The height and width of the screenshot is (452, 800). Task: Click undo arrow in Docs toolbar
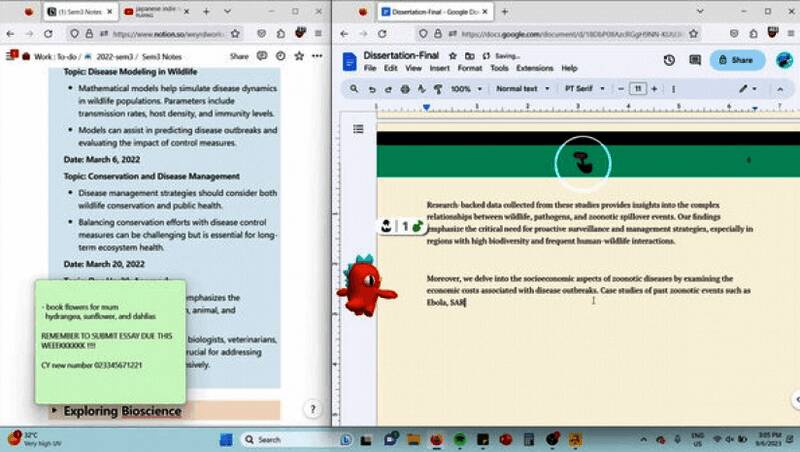(372, 89)
